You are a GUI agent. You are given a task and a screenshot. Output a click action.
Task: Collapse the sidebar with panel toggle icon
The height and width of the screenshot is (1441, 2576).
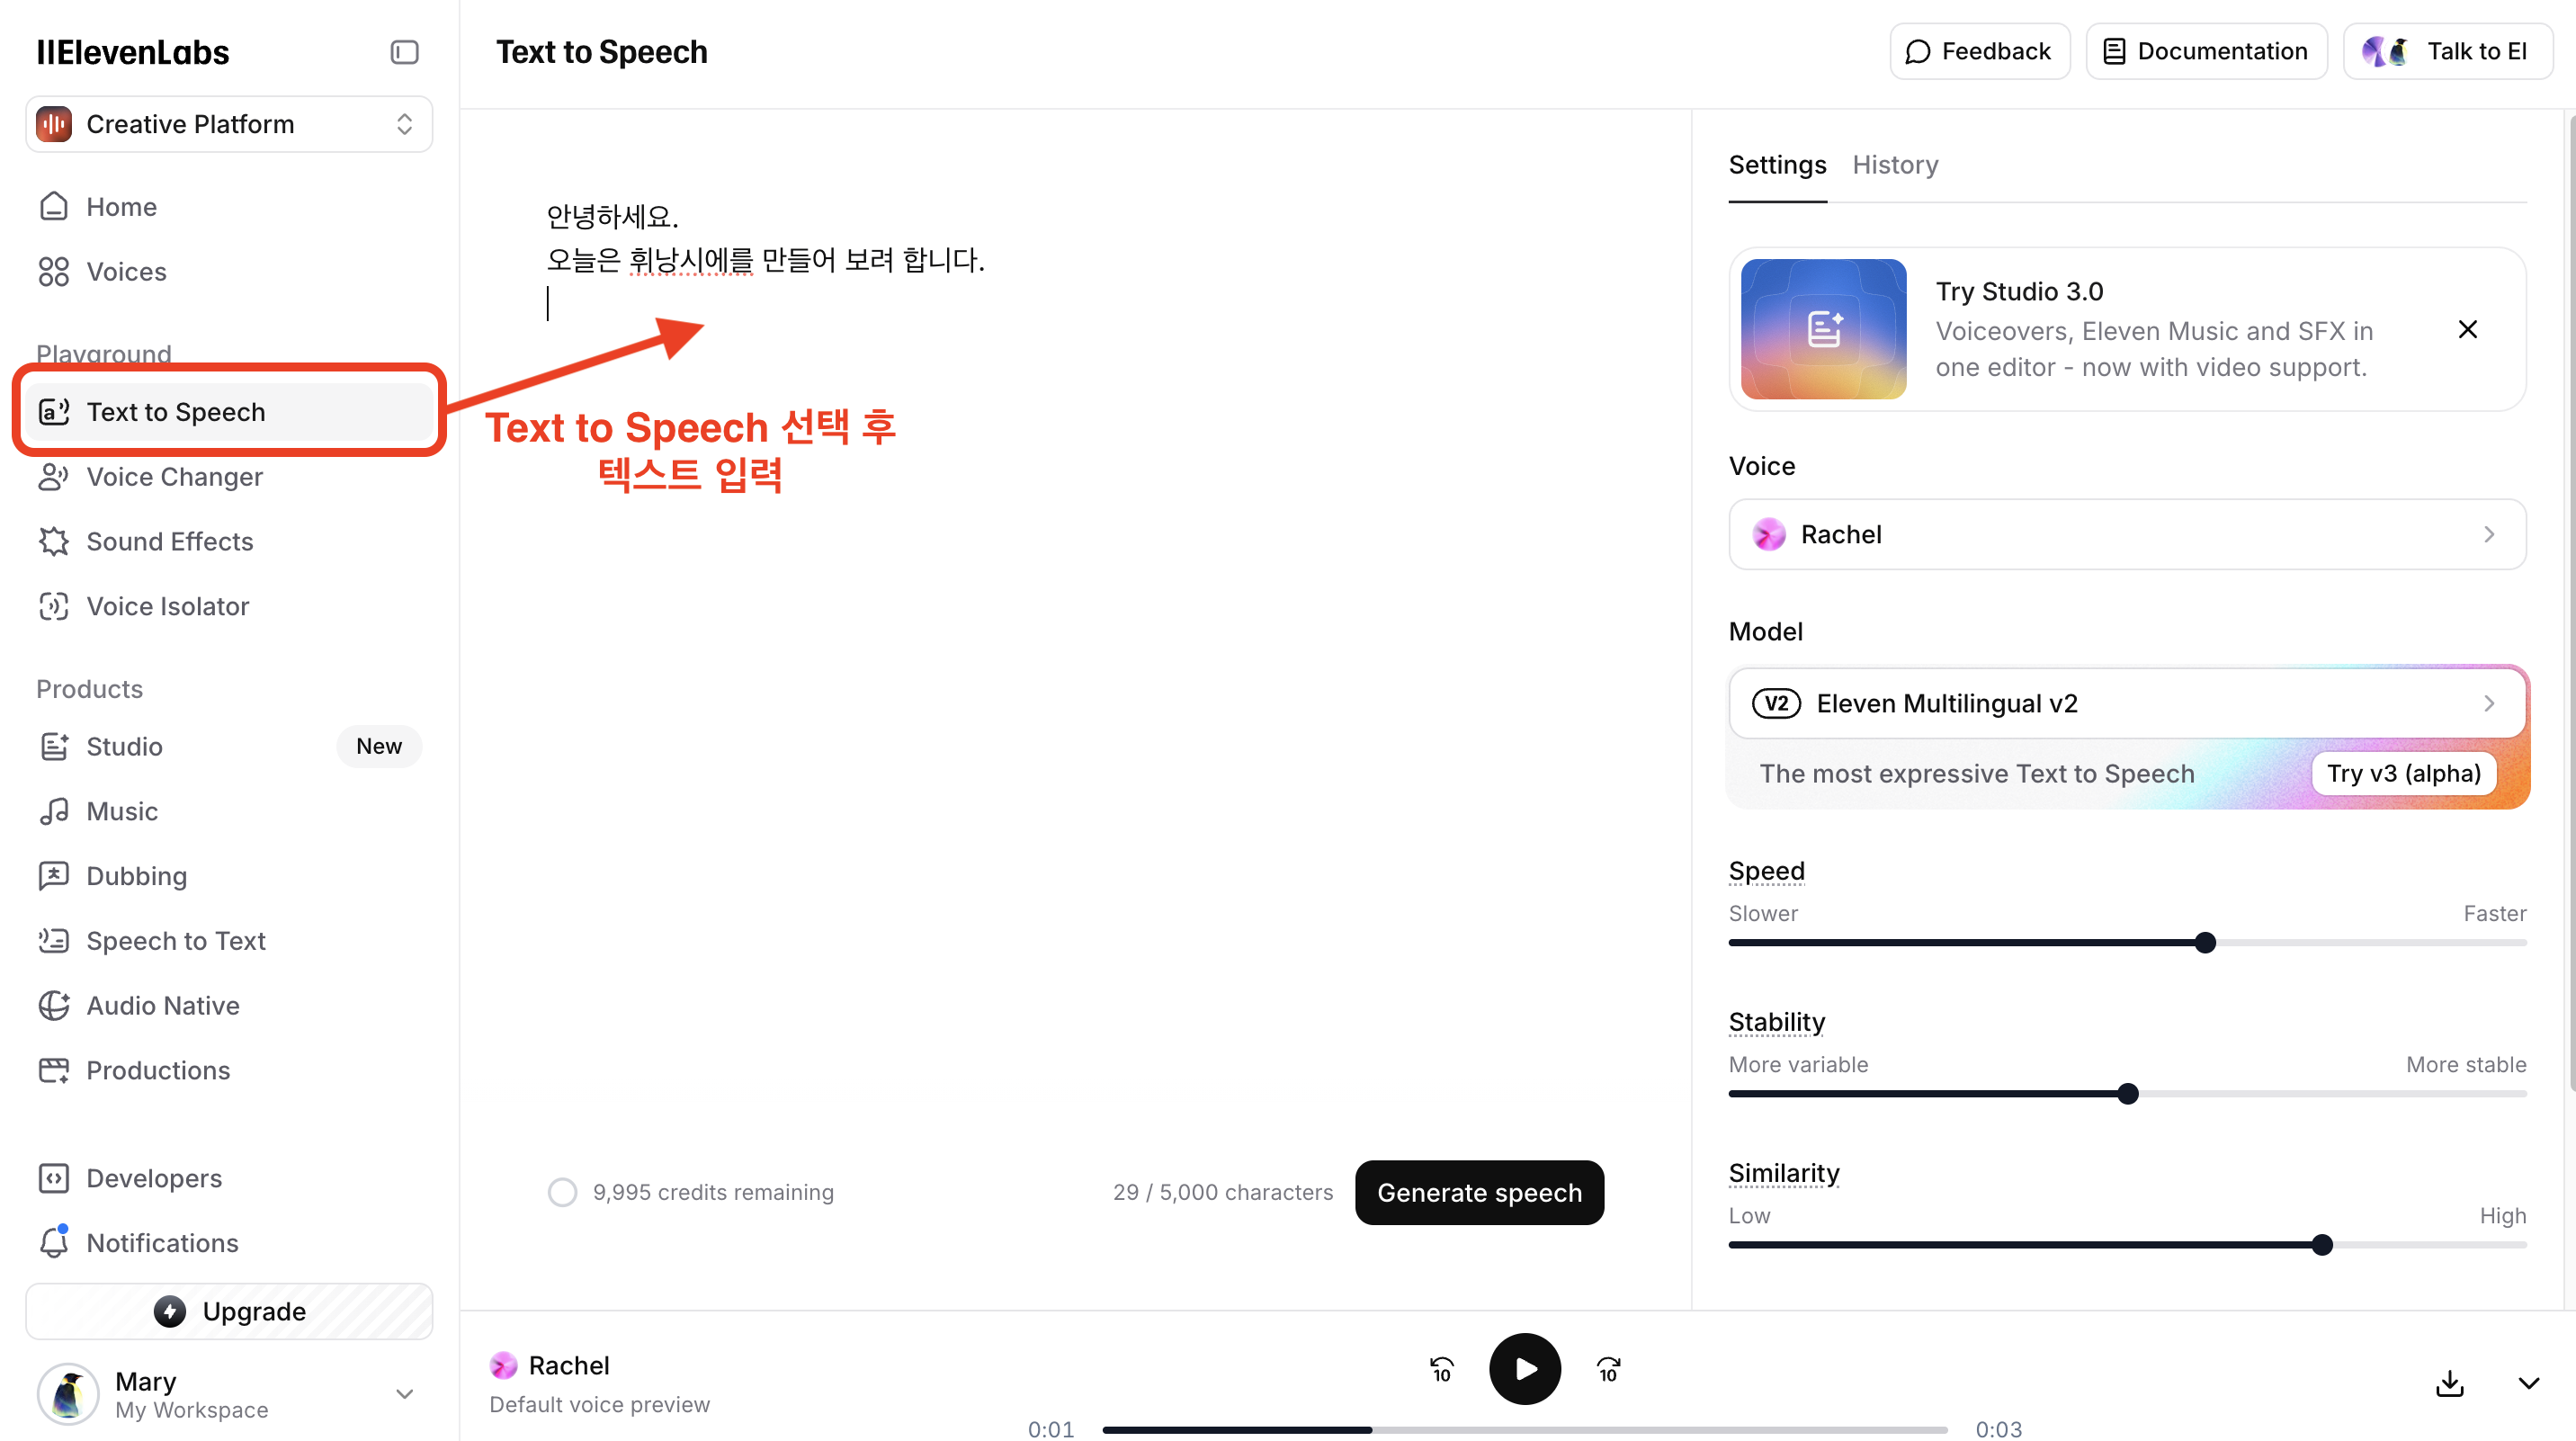pos(404,52)
